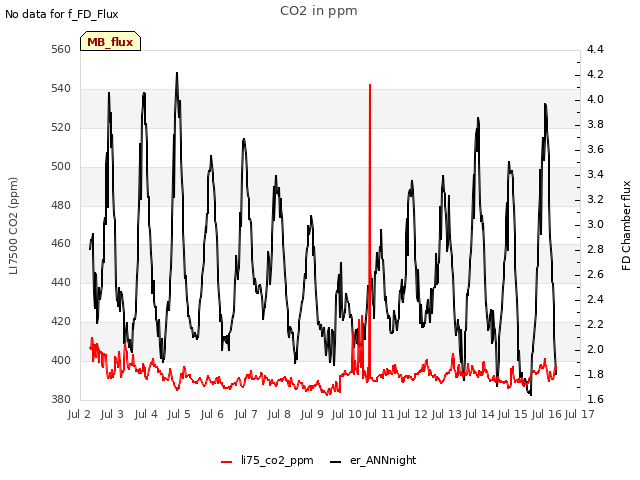640x480 pixels.
Task: Click the Jul 2 x-axis tick label
Action: pos(79,414)
